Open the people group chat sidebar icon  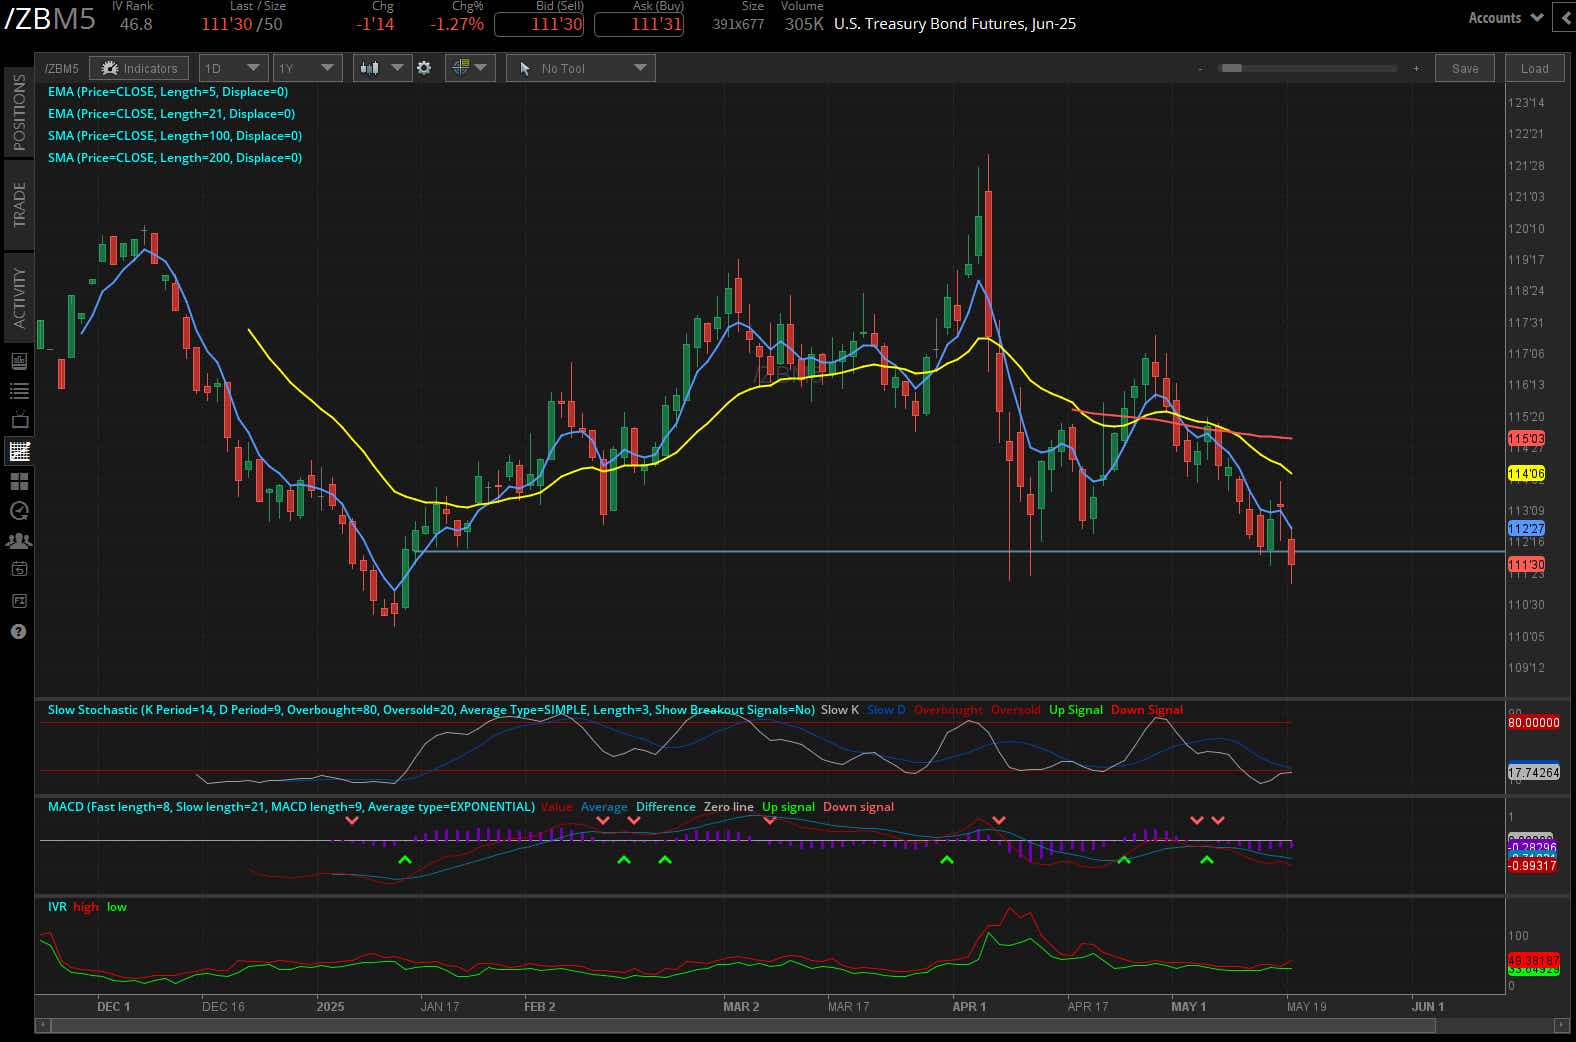pos(19,541)
